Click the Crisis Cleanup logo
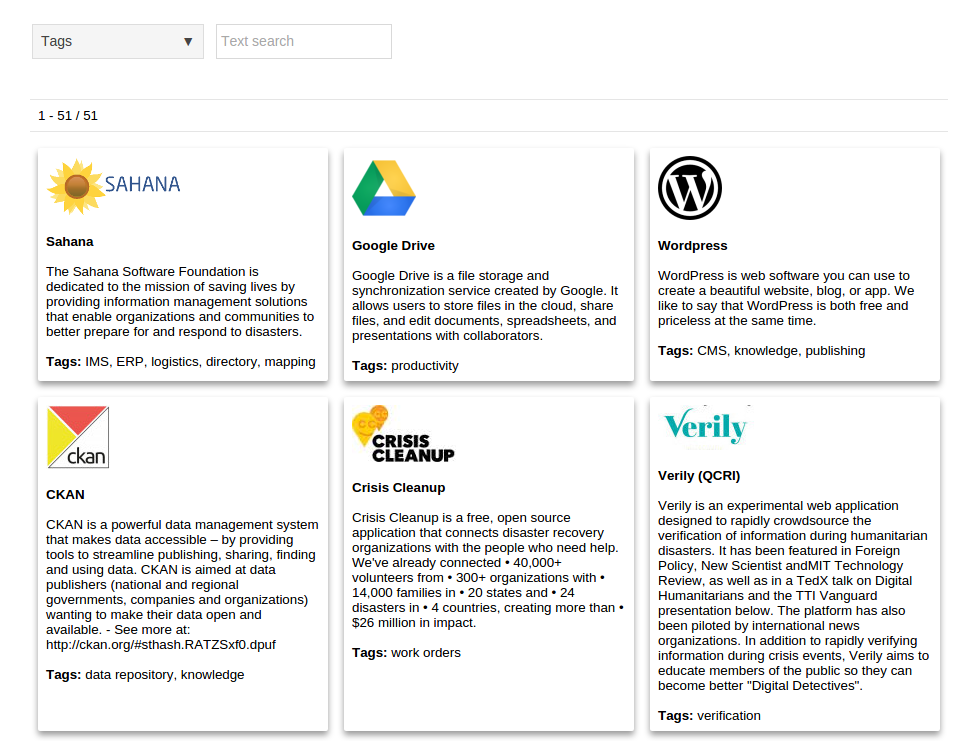 click(x=403, y=434)
